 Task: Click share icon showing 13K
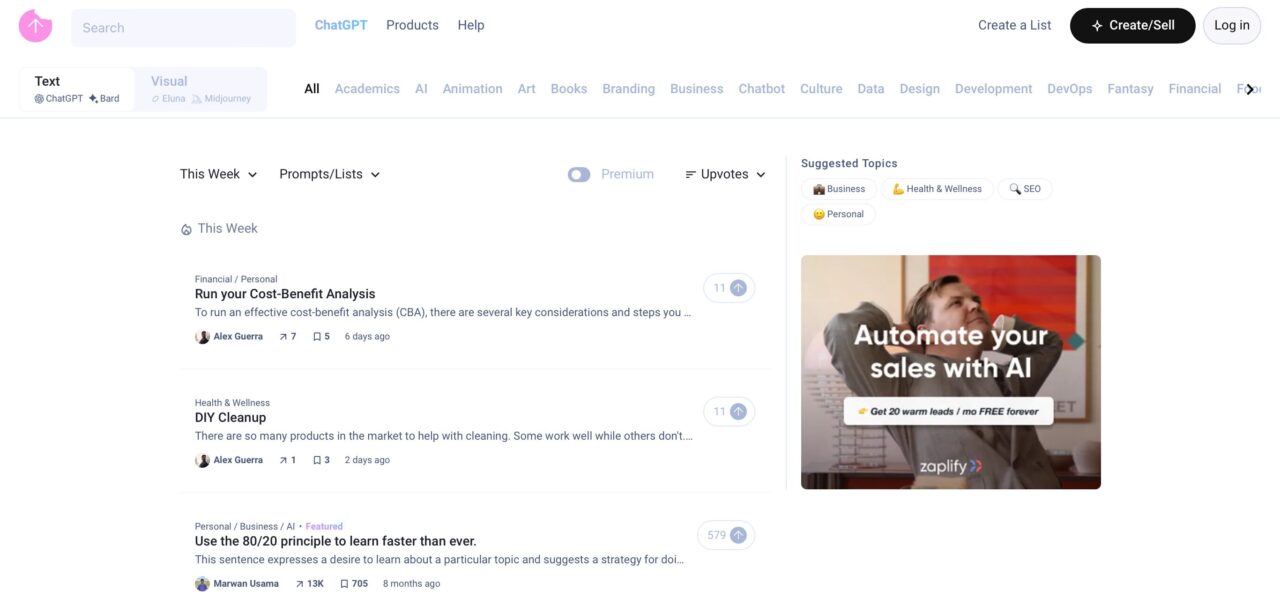(299, 584)
